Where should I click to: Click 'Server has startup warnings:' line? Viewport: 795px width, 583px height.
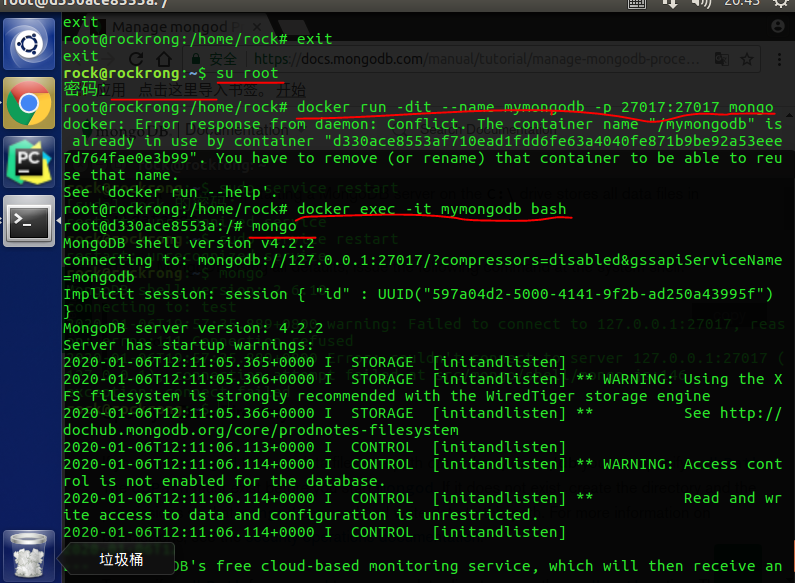pos(189,345)
